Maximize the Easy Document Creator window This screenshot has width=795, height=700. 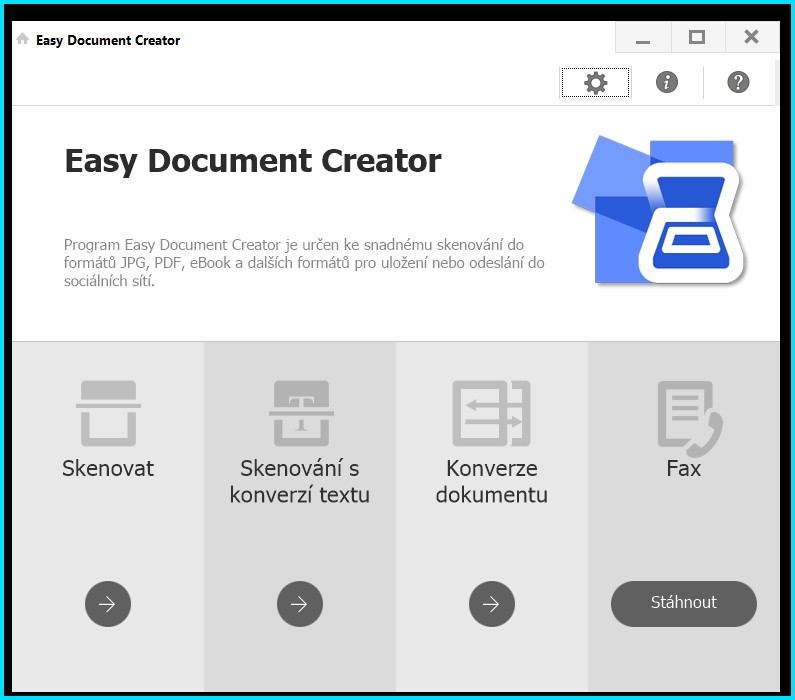tap(697, 37)
